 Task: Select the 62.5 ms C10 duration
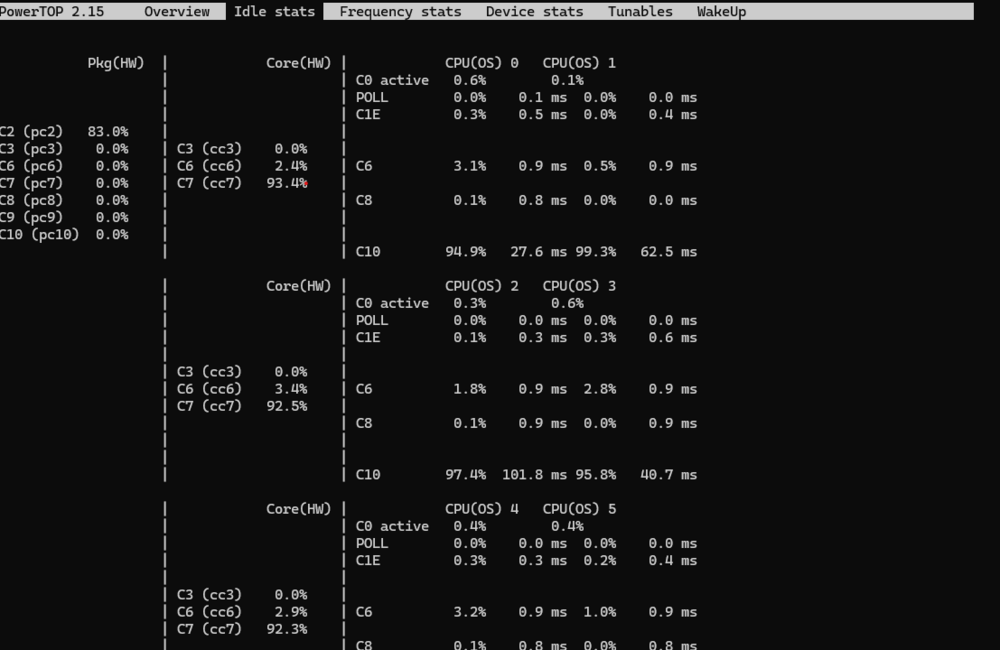(668, 252)
